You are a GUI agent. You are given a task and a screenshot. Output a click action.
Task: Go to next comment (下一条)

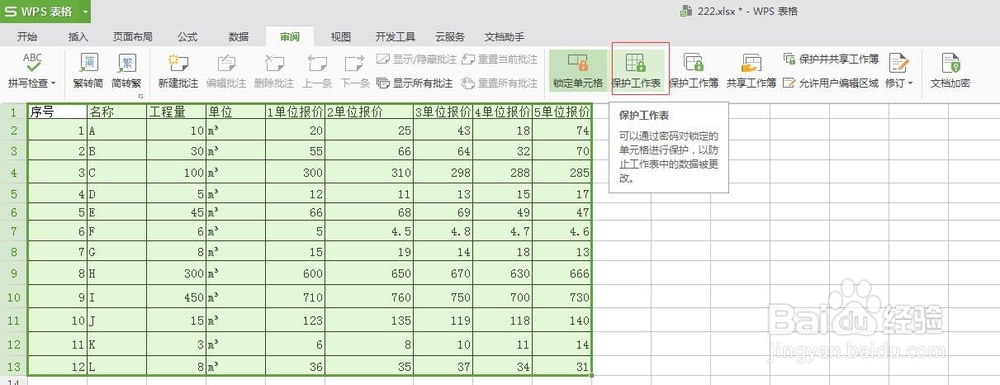tap(355, 71)
